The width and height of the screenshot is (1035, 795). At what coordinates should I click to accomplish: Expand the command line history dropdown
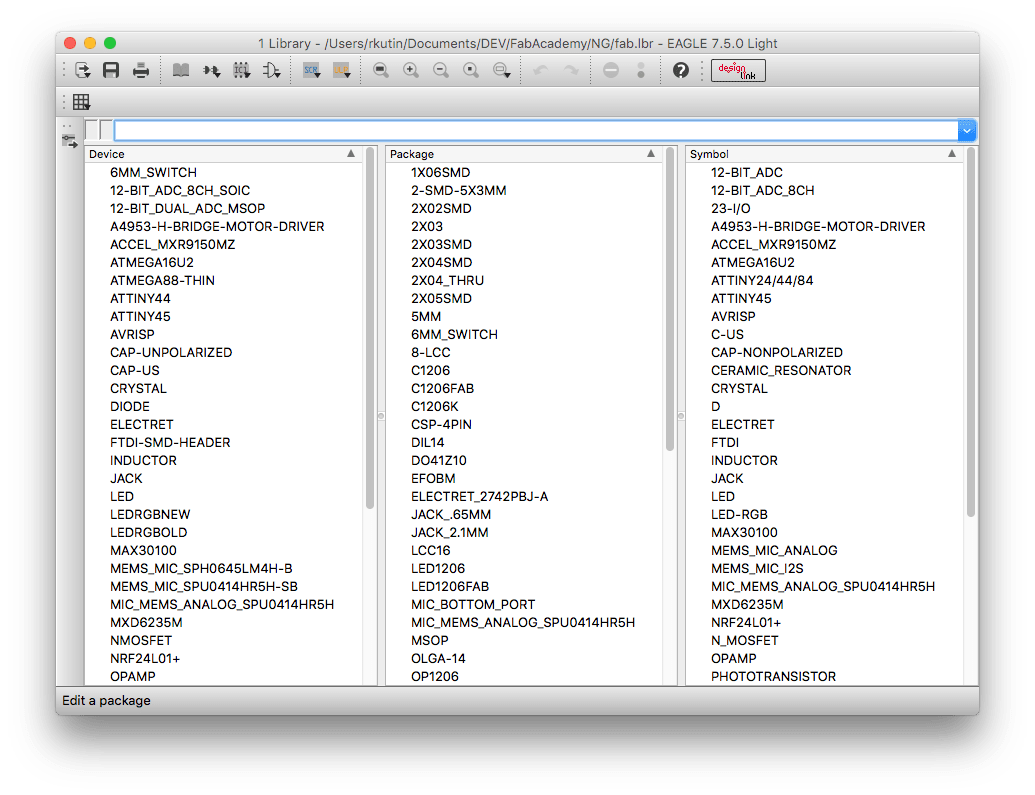966,131
